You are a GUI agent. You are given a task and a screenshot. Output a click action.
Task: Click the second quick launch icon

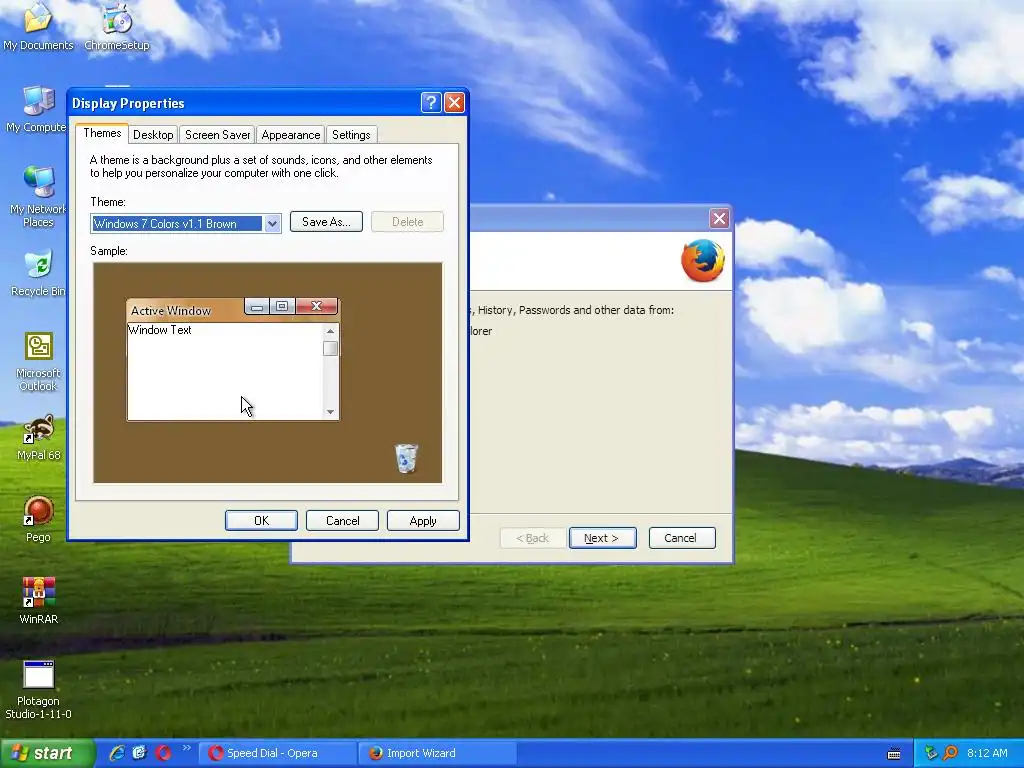point(140,753)
